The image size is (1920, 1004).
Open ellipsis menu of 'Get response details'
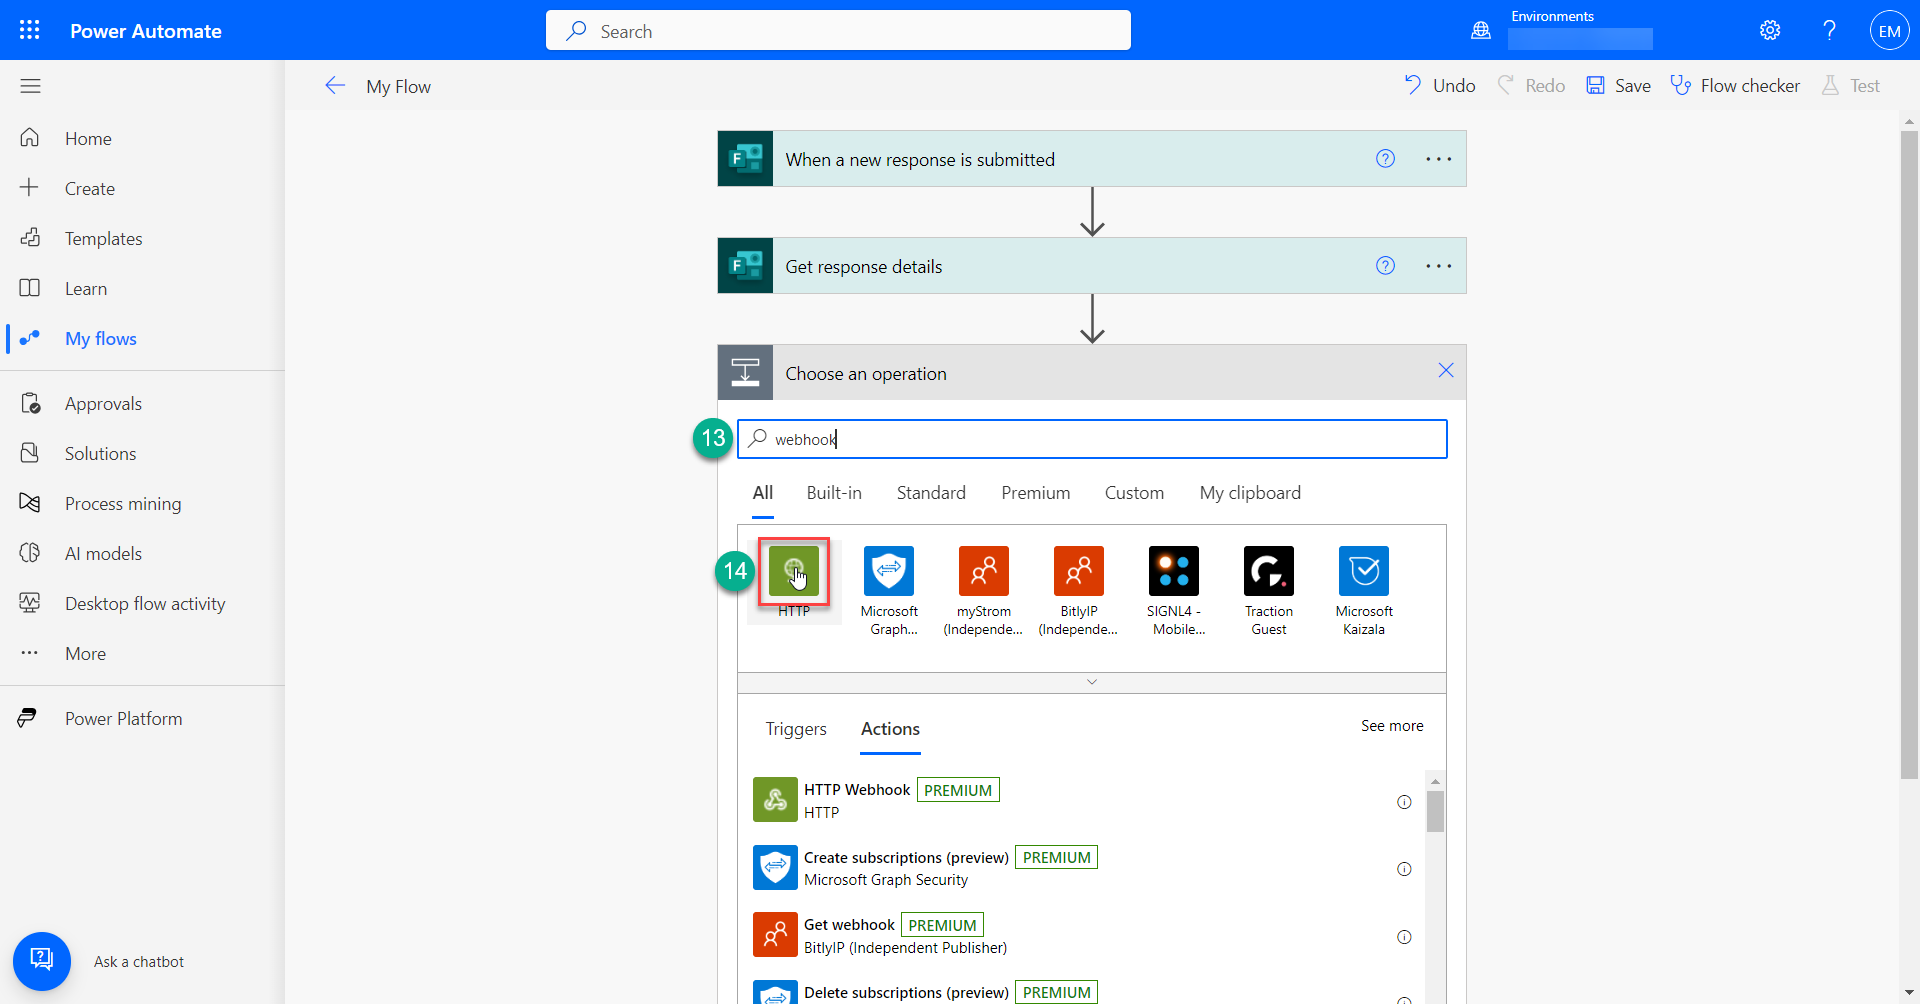[1438, 266]
